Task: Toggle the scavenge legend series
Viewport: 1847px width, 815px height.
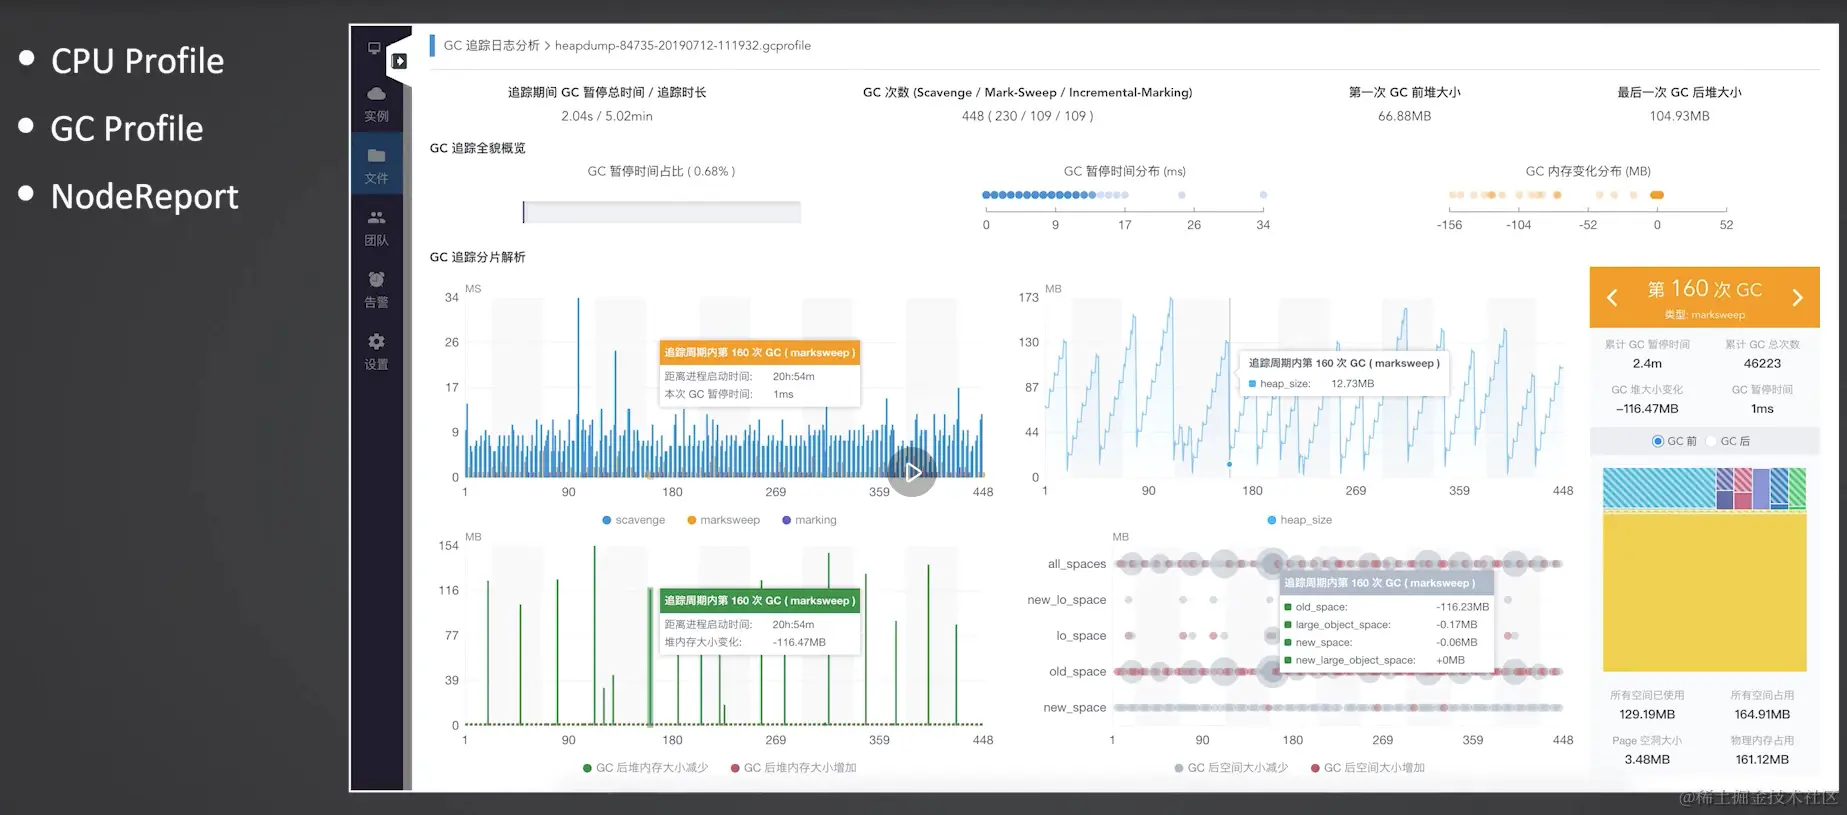Action: point(633,520)
